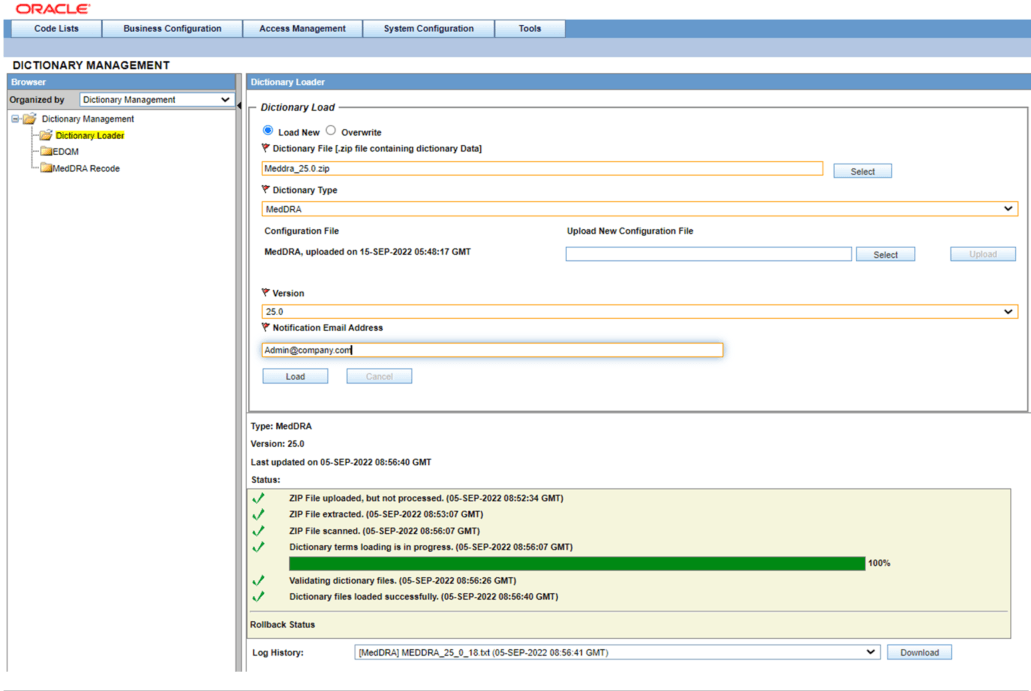Click the green loading progress bar
This screenshot has height=691, width=1031.
[577, 563]
